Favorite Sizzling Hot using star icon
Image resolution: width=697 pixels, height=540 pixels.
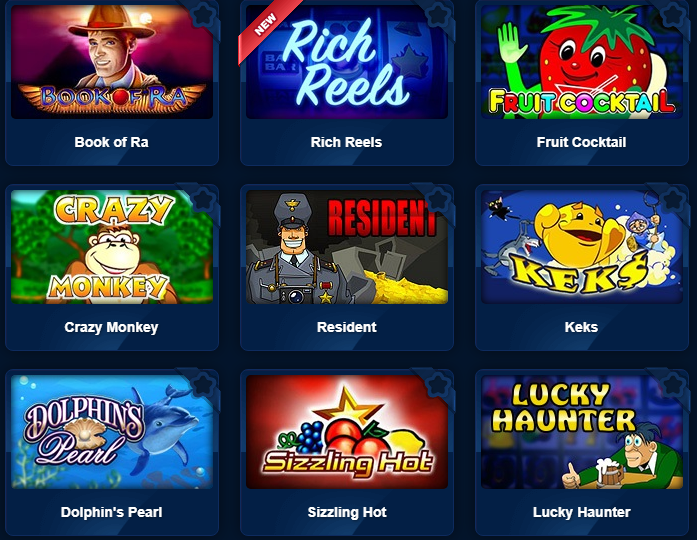point(439,384)
